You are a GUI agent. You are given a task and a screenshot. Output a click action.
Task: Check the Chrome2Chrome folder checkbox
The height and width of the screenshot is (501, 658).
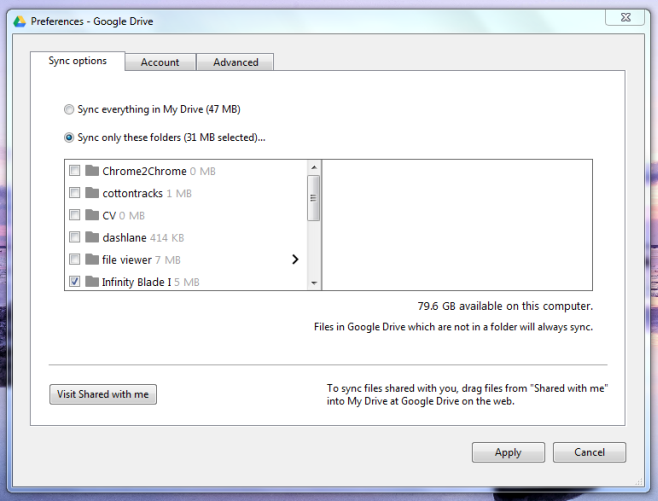pos(75,170)
